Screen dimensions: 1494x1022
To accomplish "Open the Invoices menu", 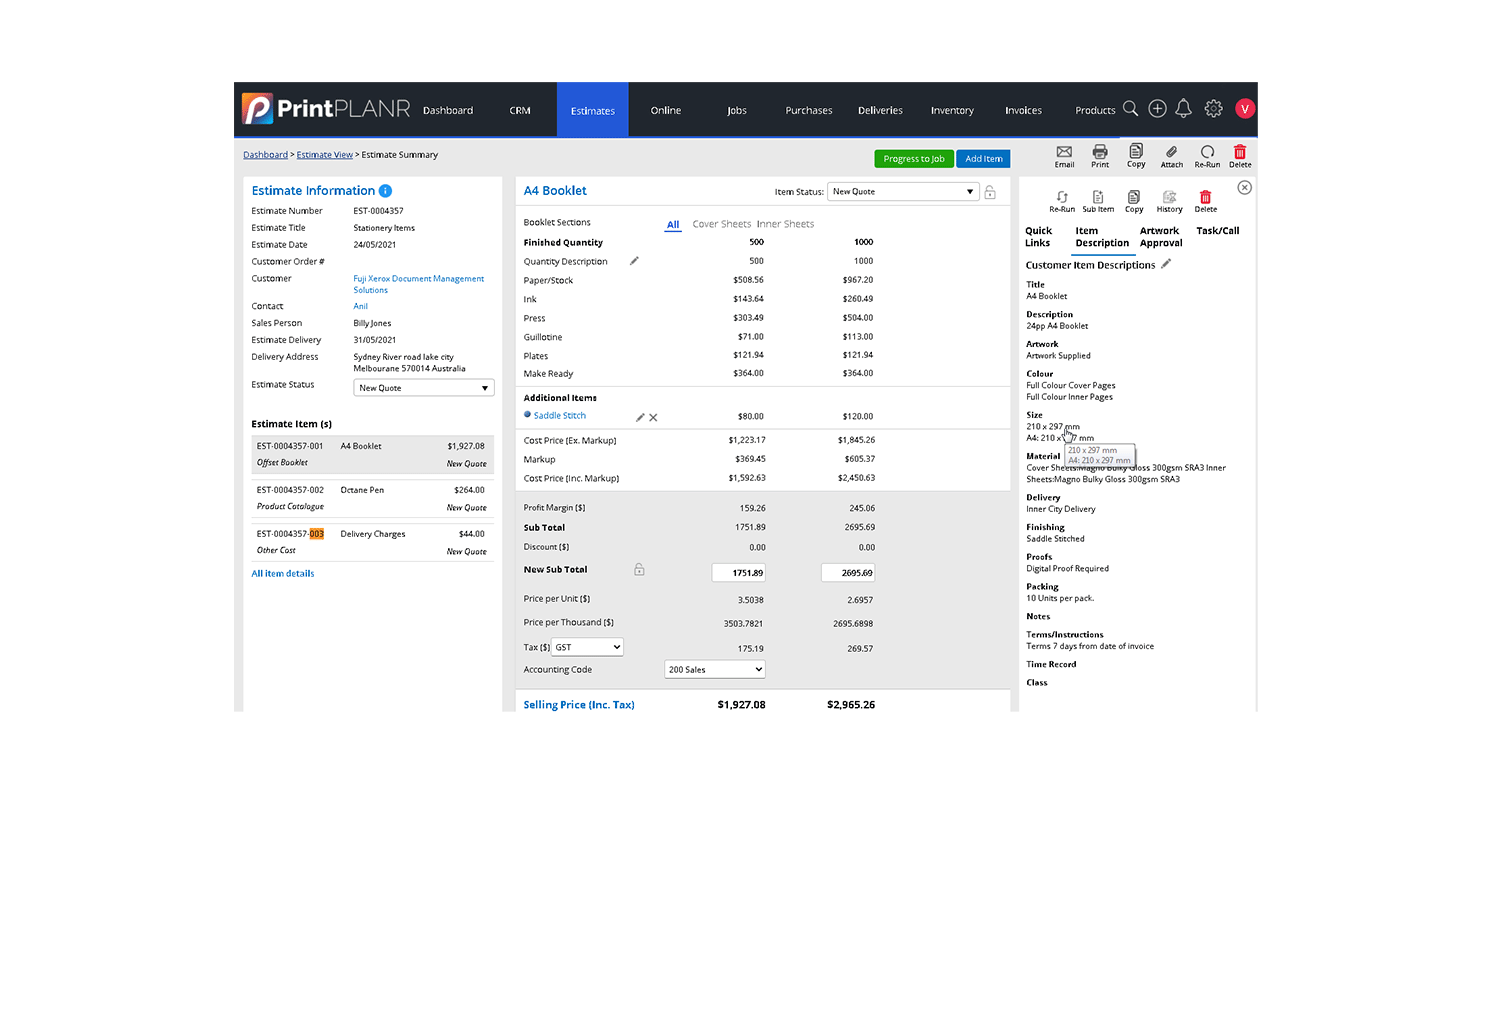I will click(x=1023, y=111).
